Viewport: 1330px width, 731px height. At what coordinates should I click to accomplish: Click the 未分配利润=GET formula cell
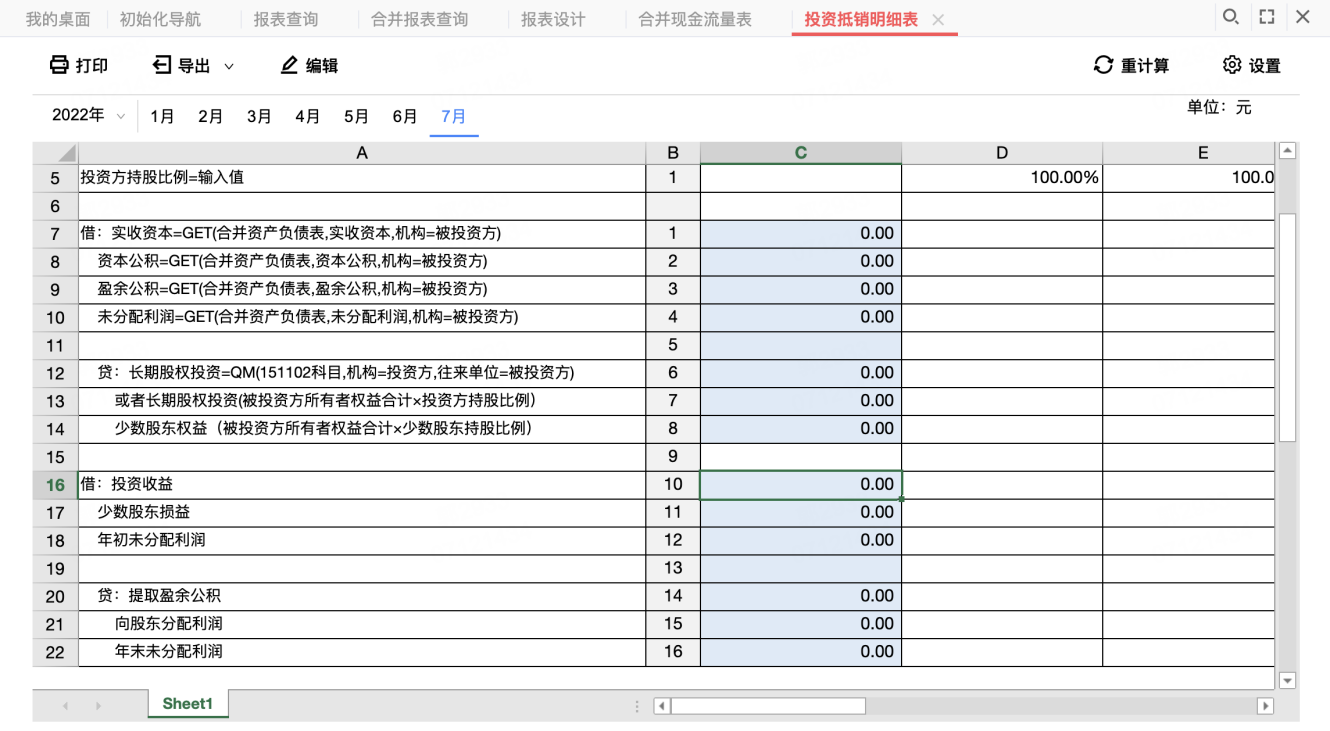click(362, 318)
